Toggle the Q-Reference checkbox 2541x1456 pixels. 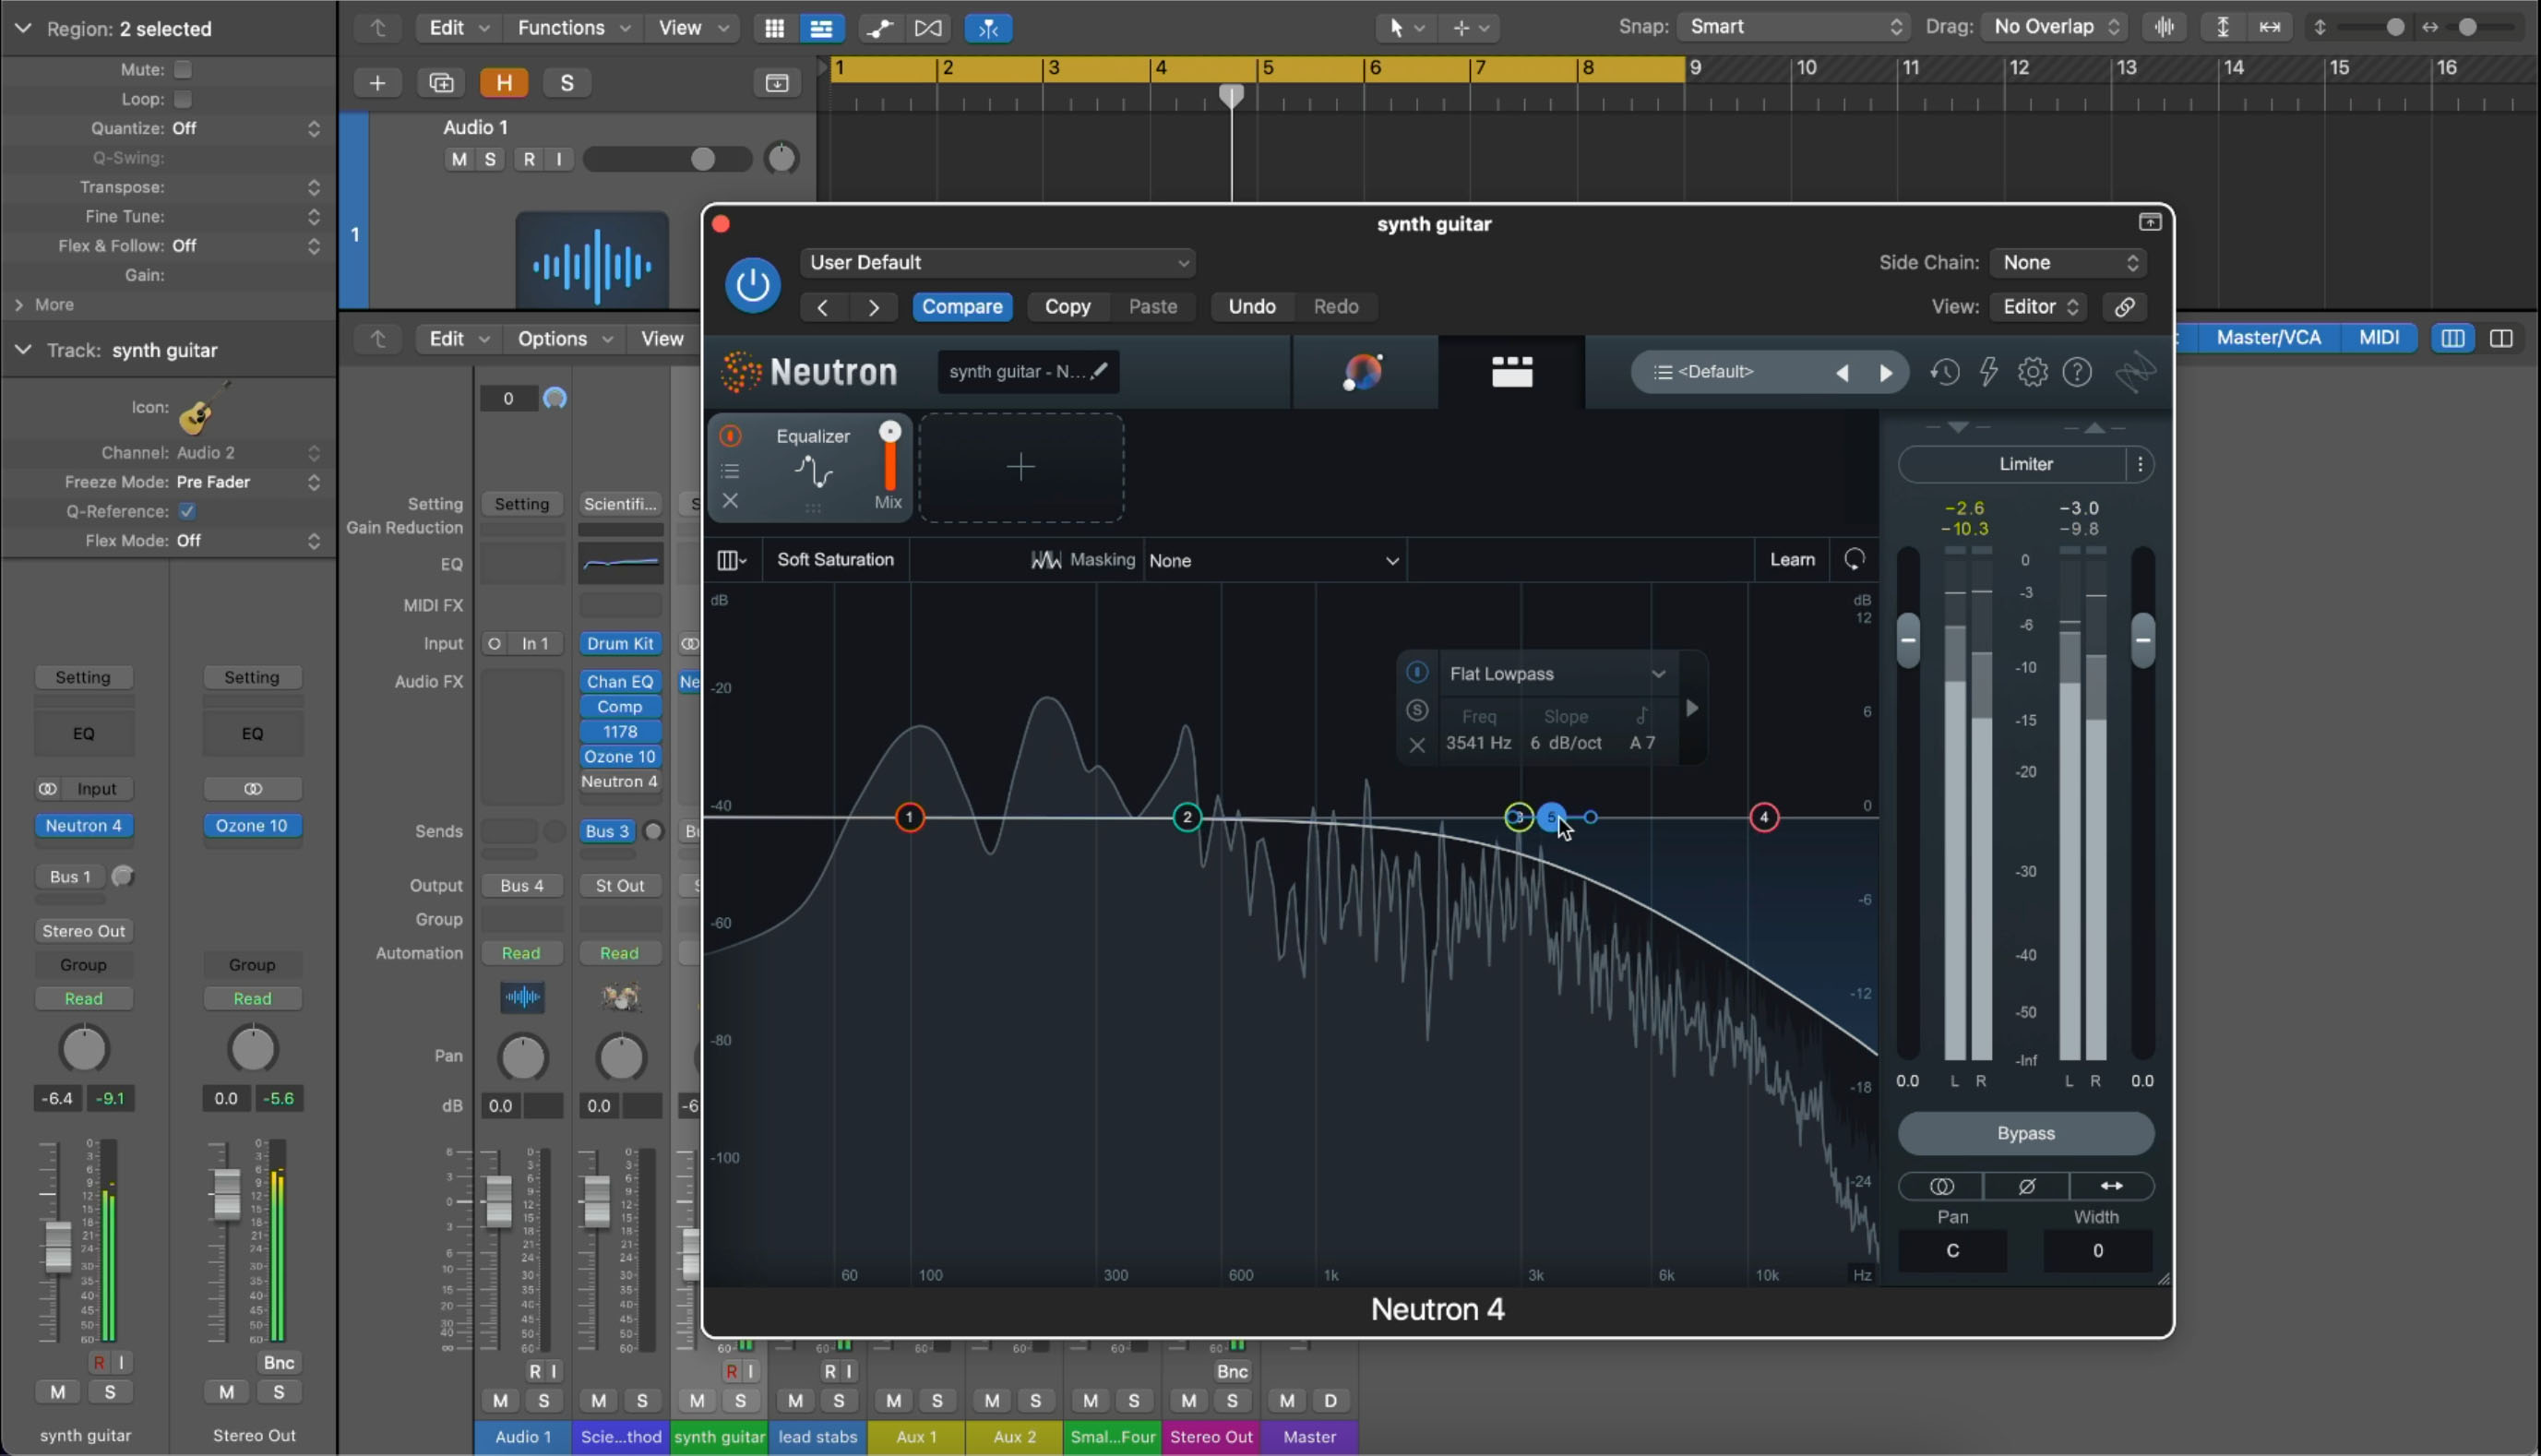[187, 511]
